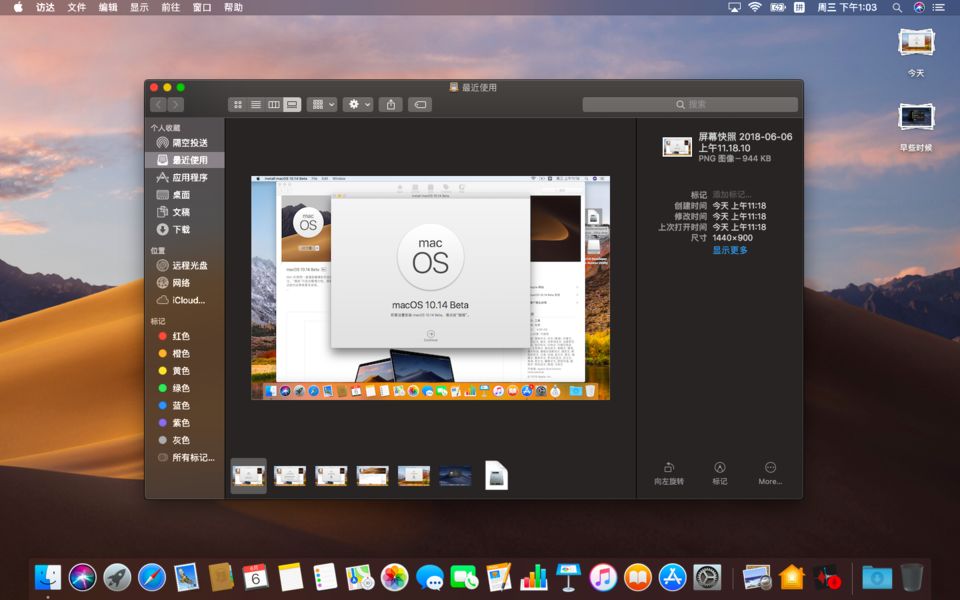Screen dimensions: 960x600
Task: Open Notification Center from menu bar
Action: click(x=939, y=7)
